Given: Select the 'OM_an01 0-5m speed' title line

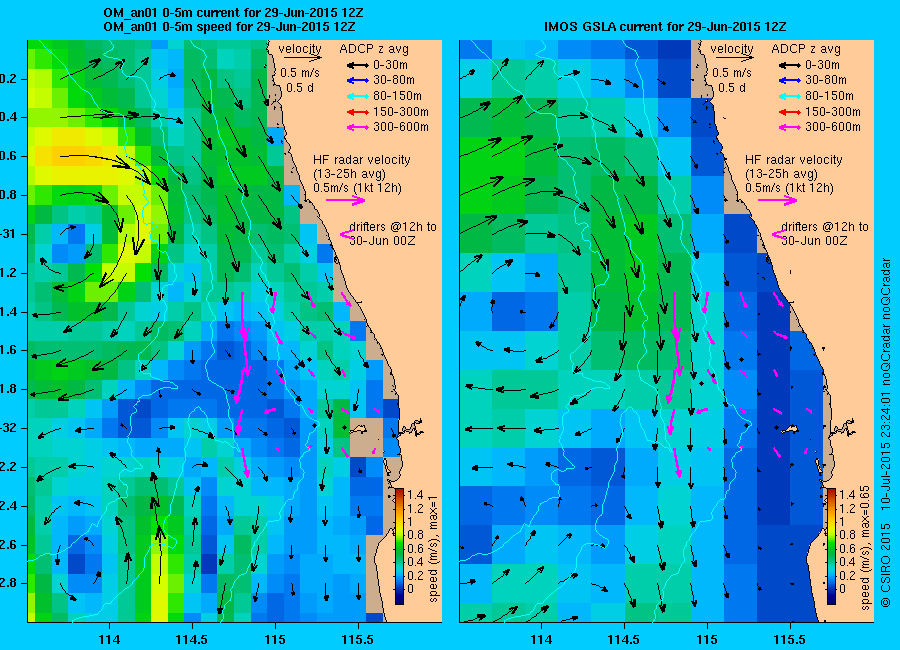Looking at the screenshot, I should tap(229, 27).
